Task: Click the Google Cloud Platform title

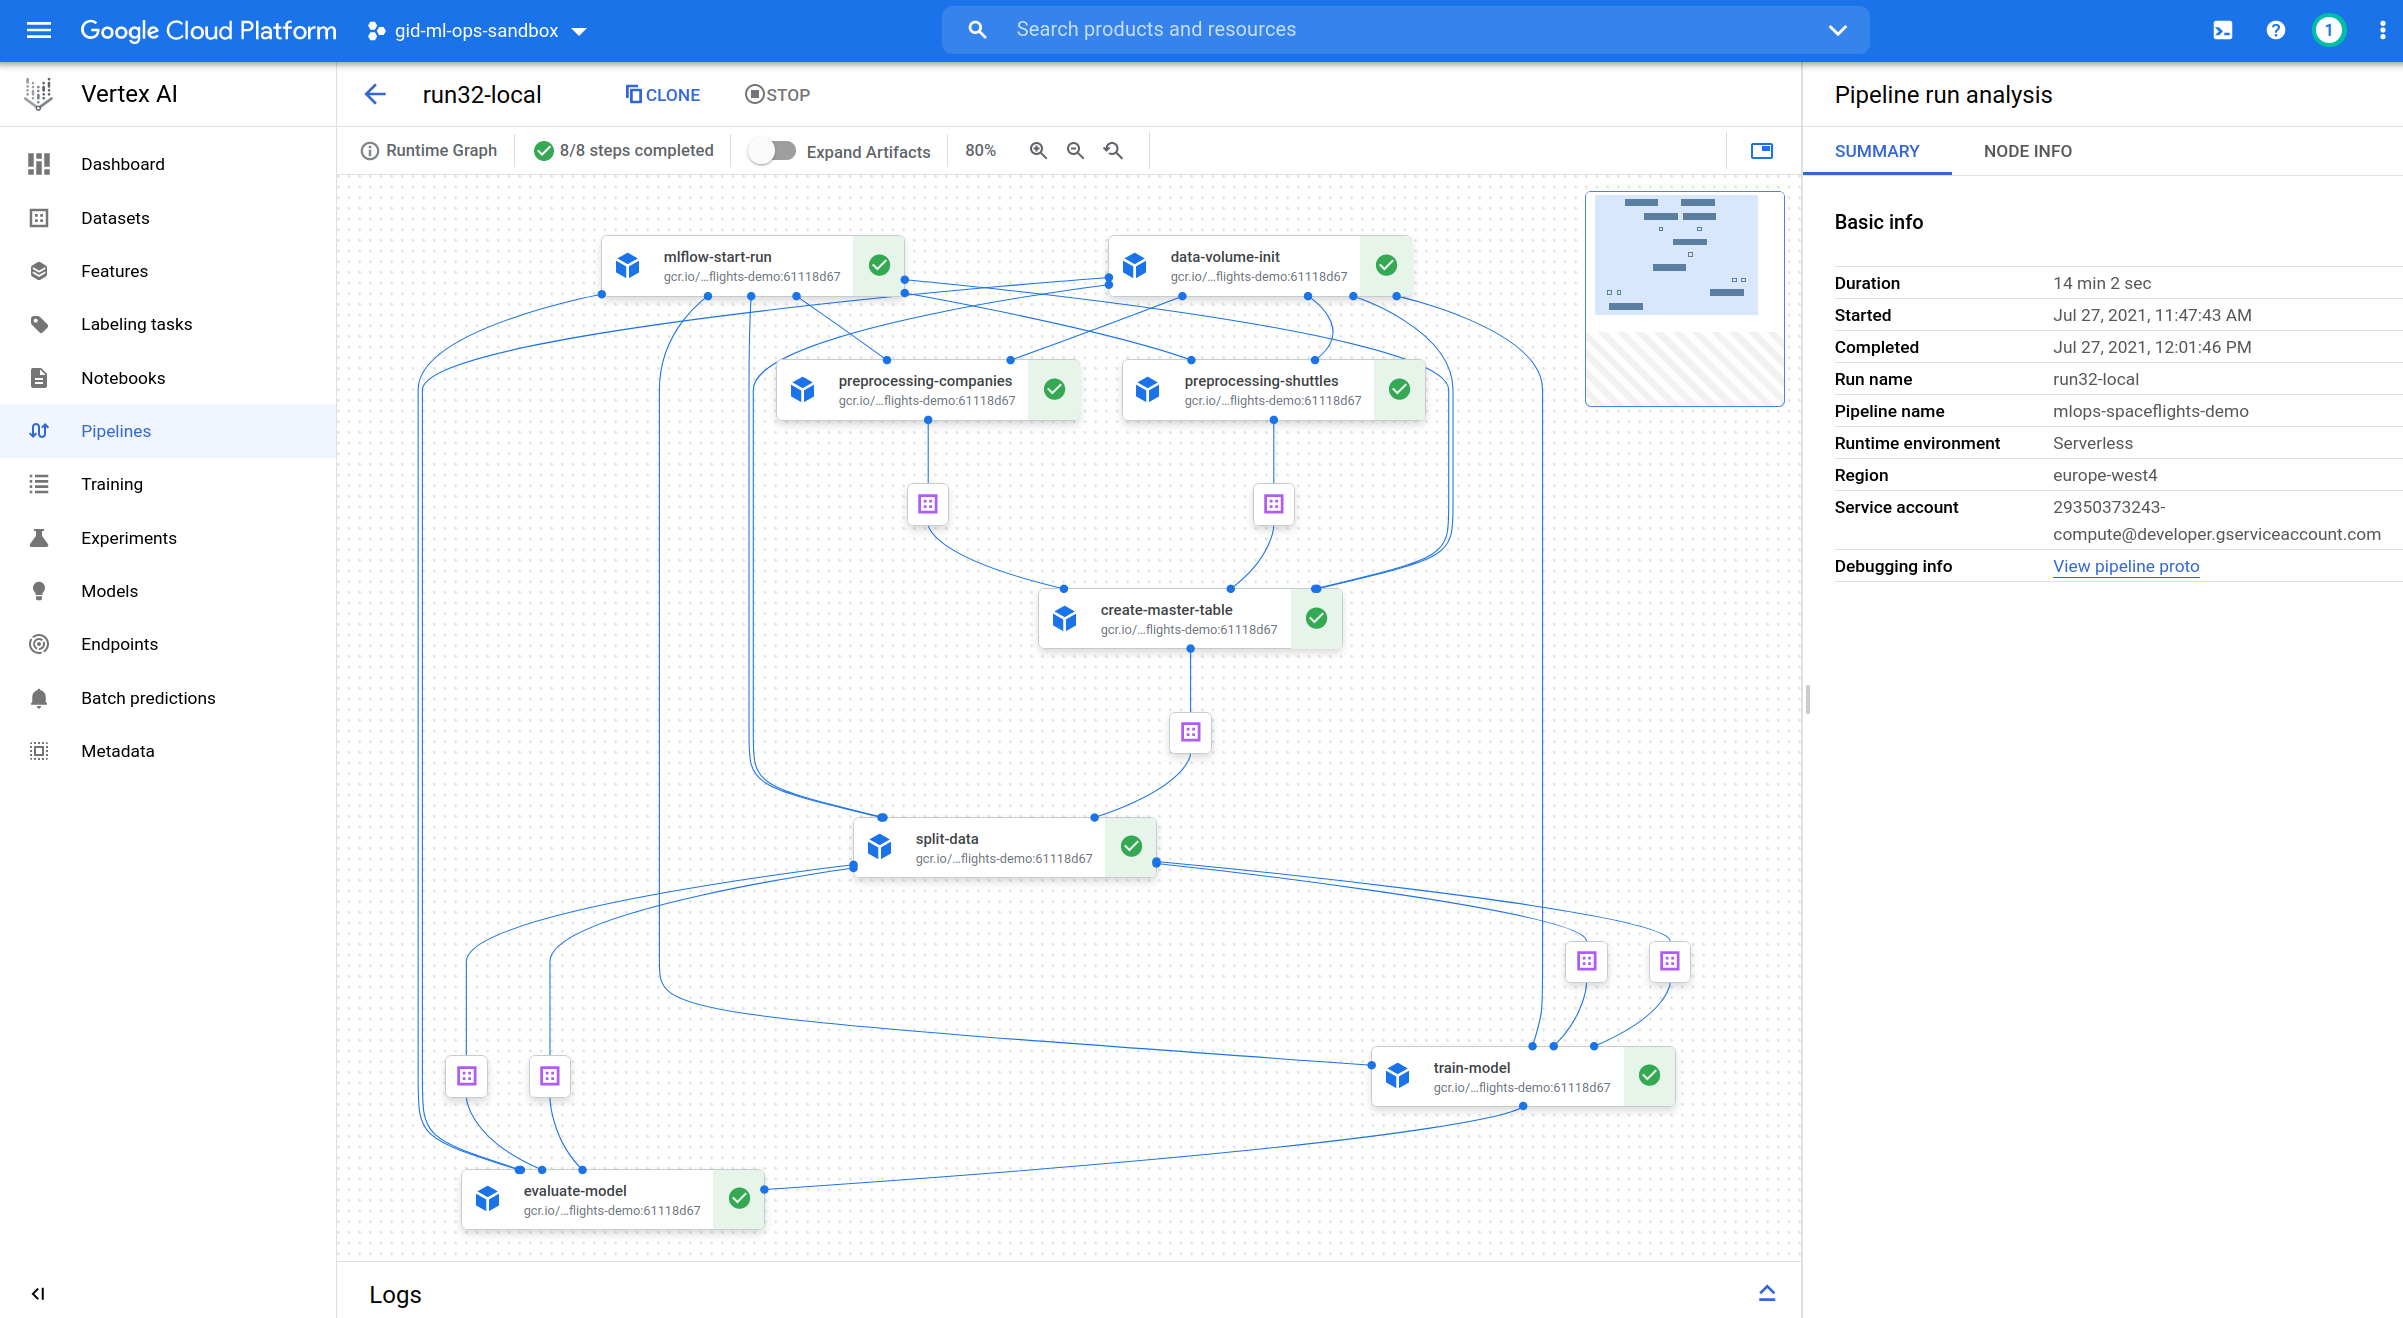Action: pyautogui.click(x=208, y=30)
